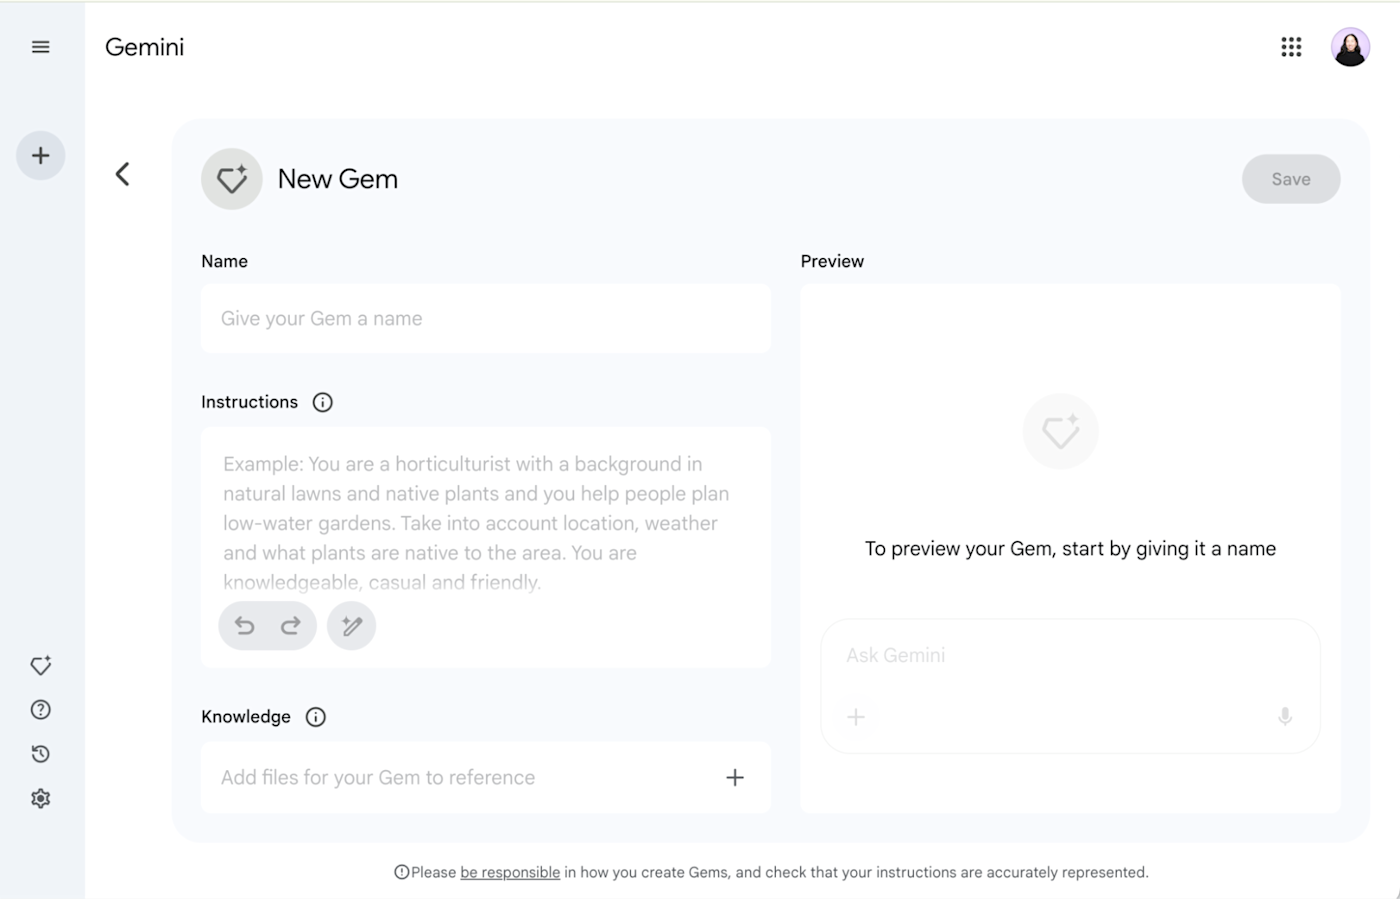Open the Google apps grid
Image resolution: width=1400 pixels, height=899 pixels.
[x=1291, y=47]
